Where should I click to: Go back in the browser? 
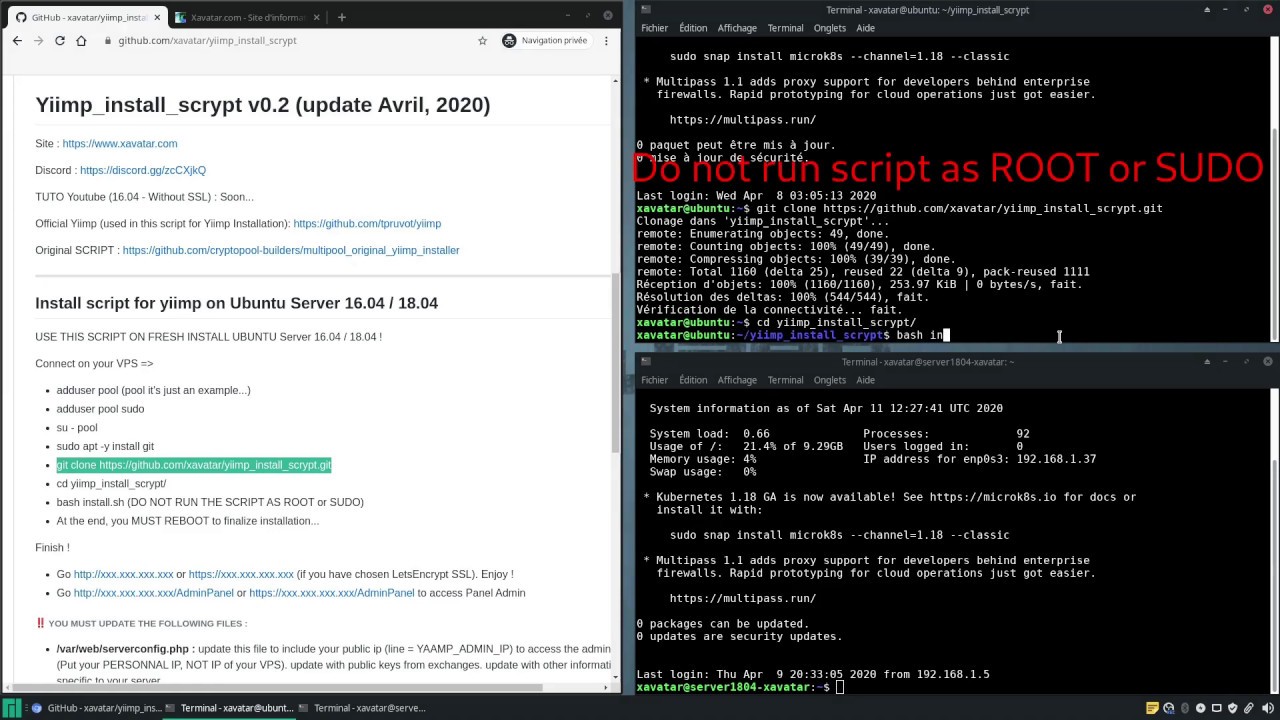coord(17,41)
